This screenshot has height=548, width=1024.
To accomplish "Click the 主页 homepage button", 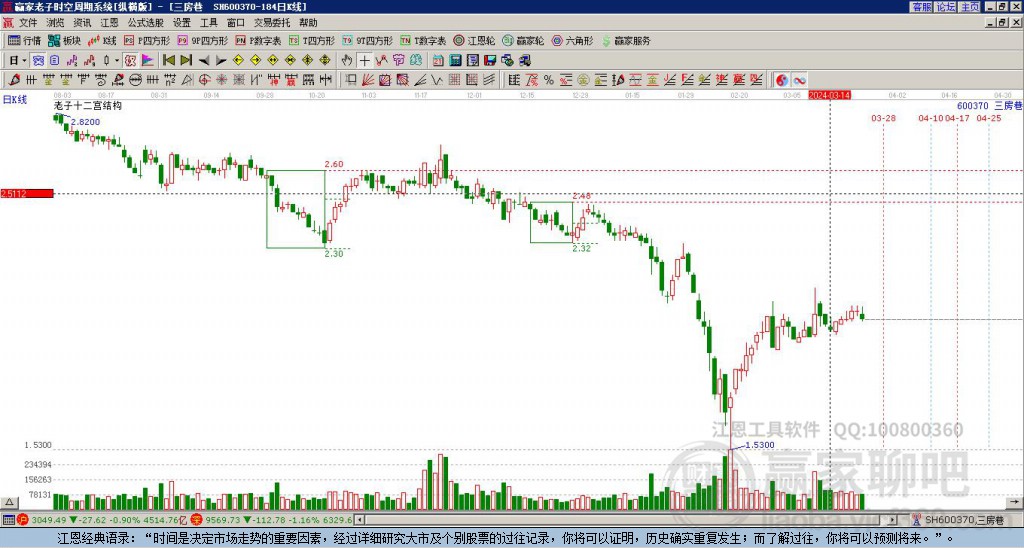I will pos(970,7).
